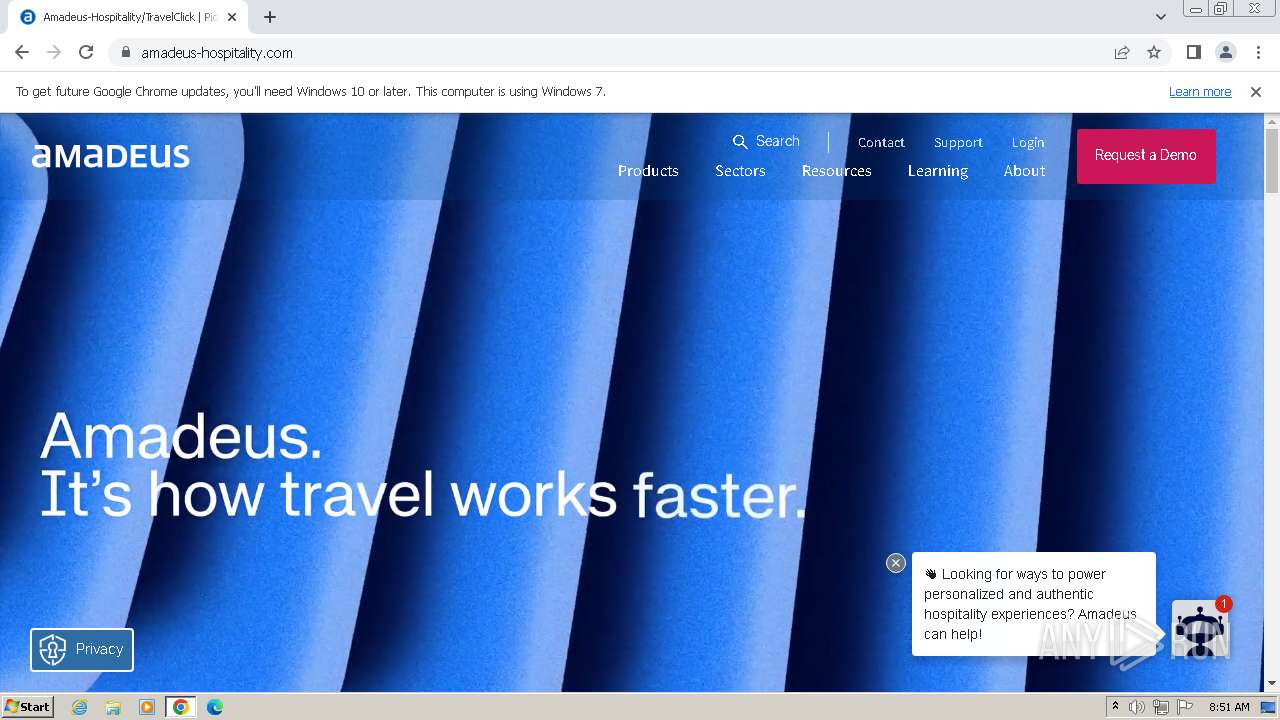The height and width of the screenshot is (720, 1280).
Task: View site info via the lock icon
Action: coord(125,52)
